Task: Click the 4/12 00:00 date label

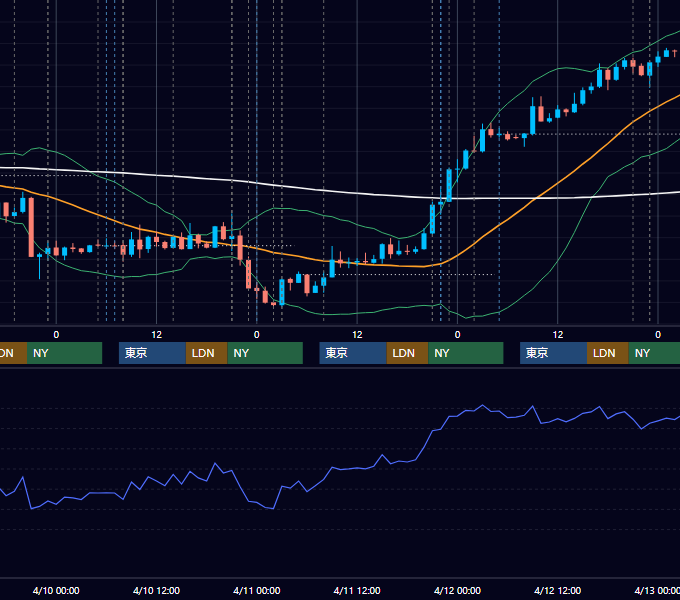Action: tap(457, 590)
